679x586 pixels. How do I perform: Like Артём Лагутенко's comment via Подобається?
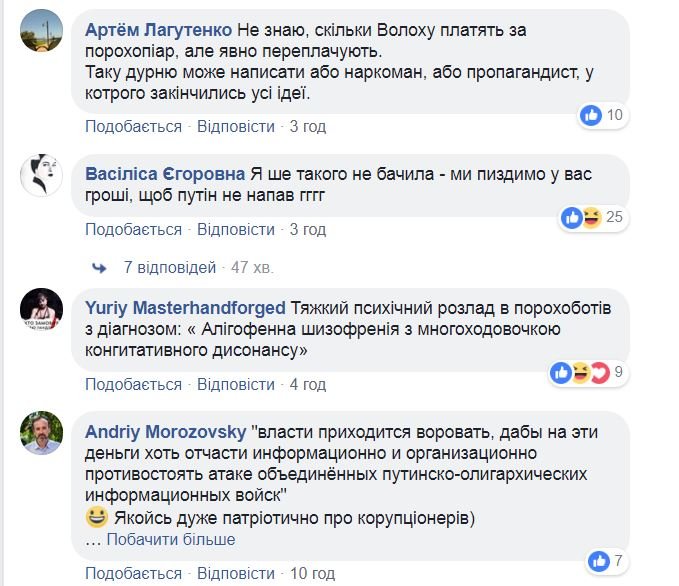pos(133,127)
